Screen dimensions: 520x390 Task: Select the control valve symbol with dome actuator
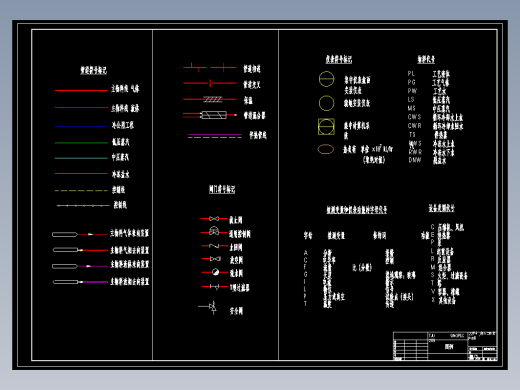click(x=214, y=231)
